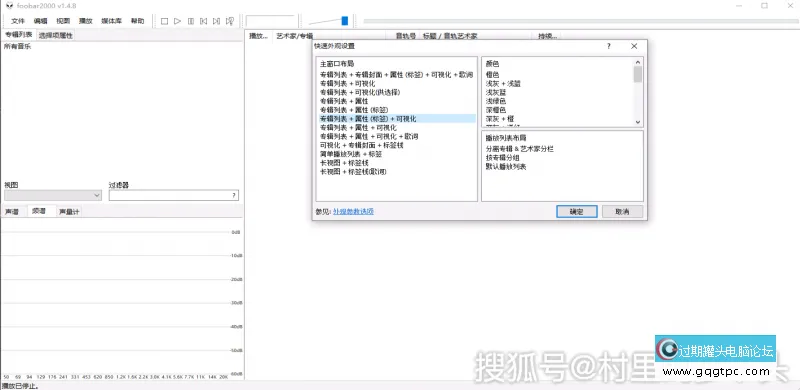
Task: Click the color list scrollbar thumb
Action: tap(638, 74)
